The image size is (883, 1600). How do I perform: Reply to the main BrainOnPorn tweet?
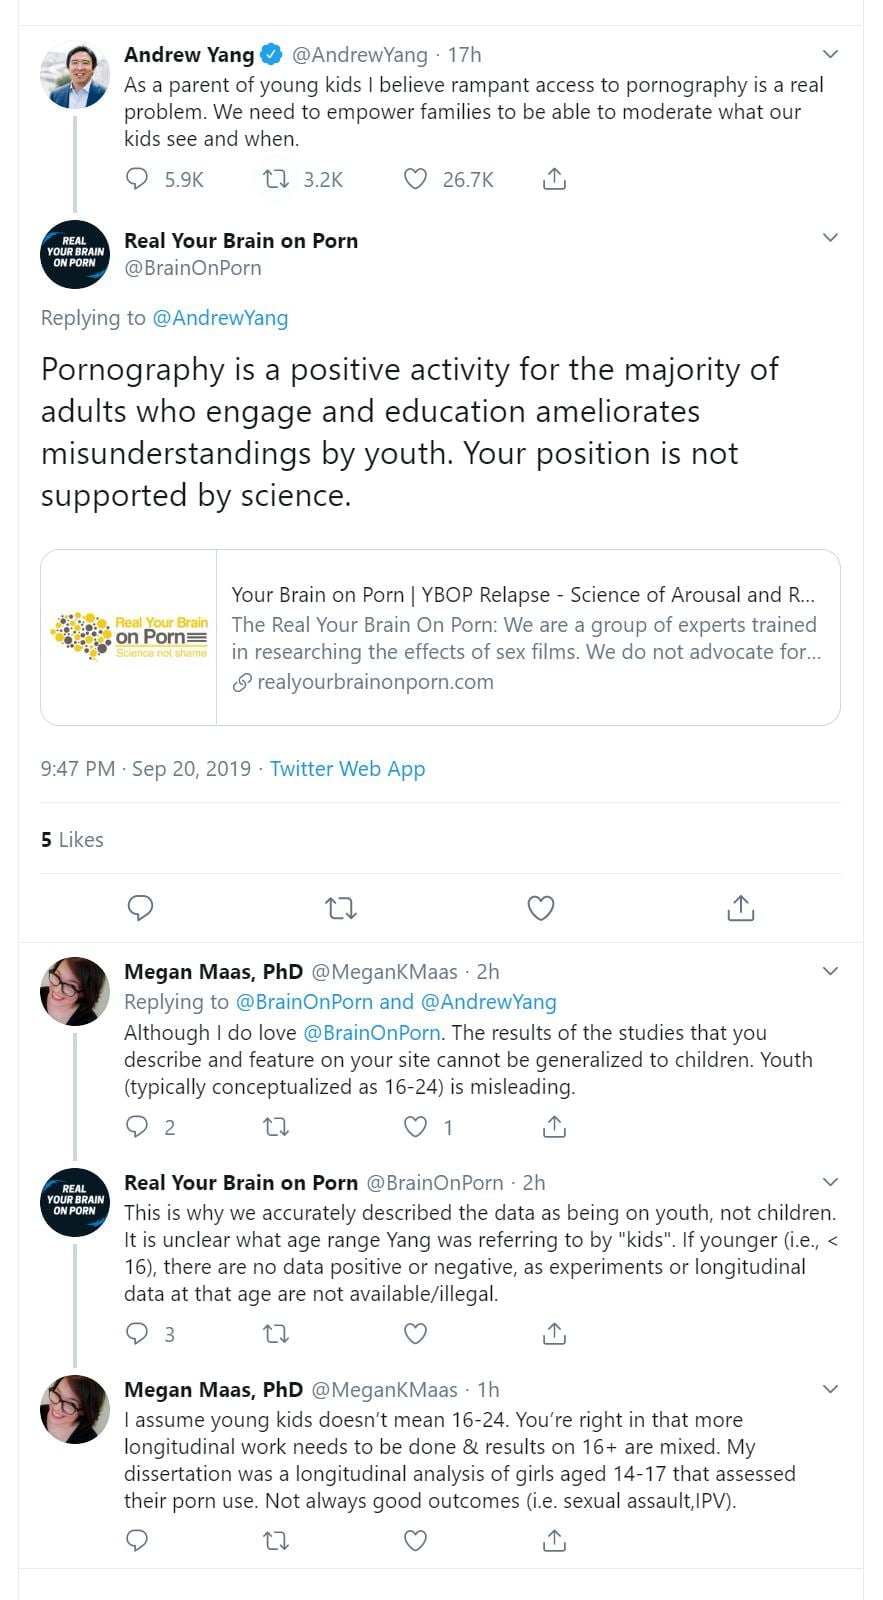(x=140, y=908)
